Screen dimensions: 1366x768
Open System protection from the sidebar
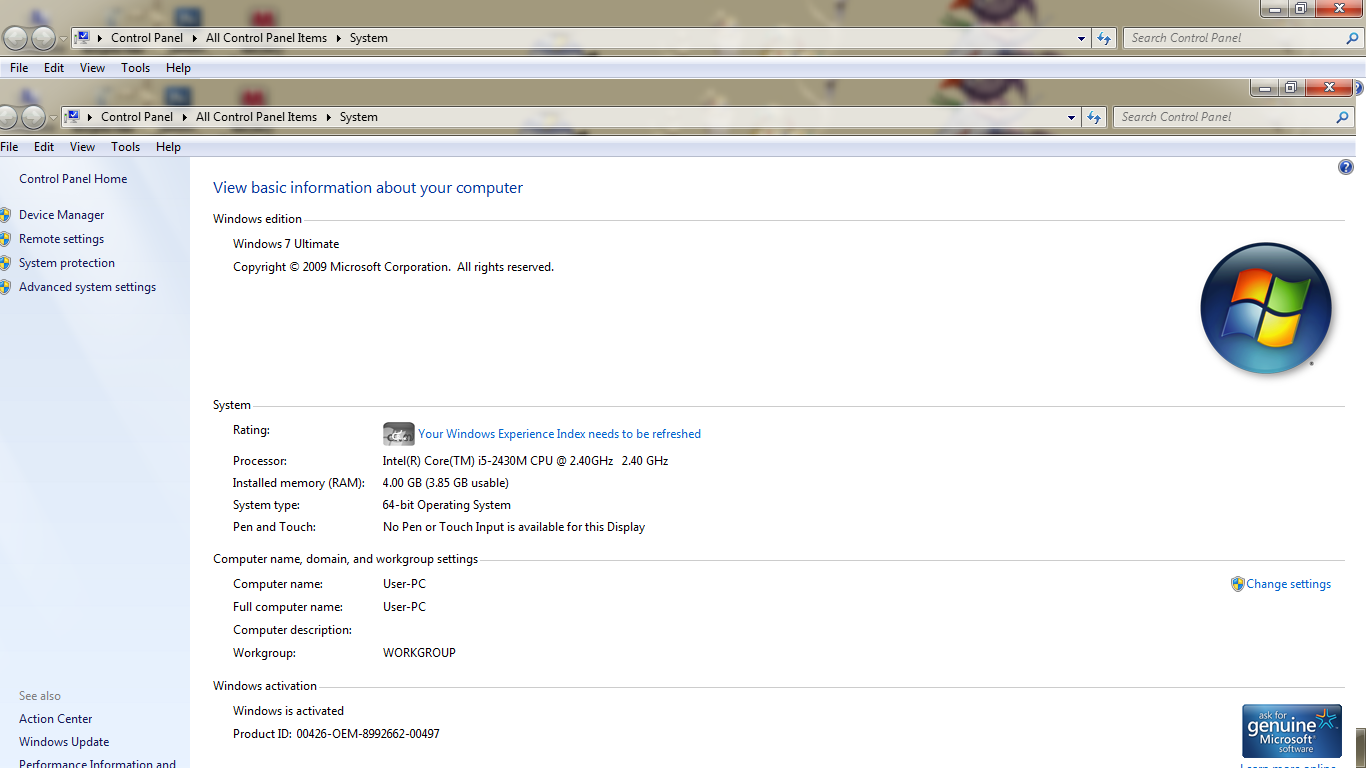pos(67,263)
